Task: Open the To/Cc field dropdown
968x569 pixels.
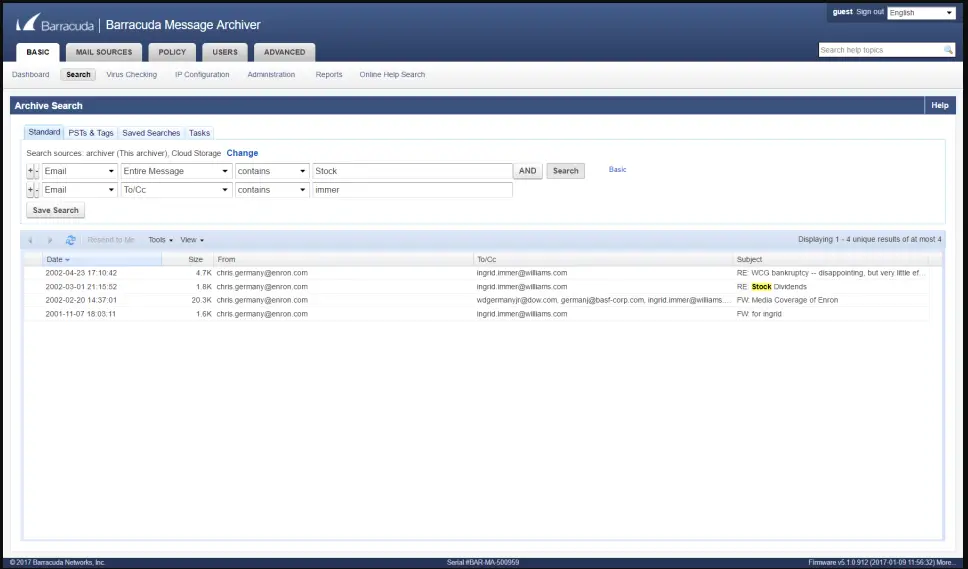Action: [176, 190]
